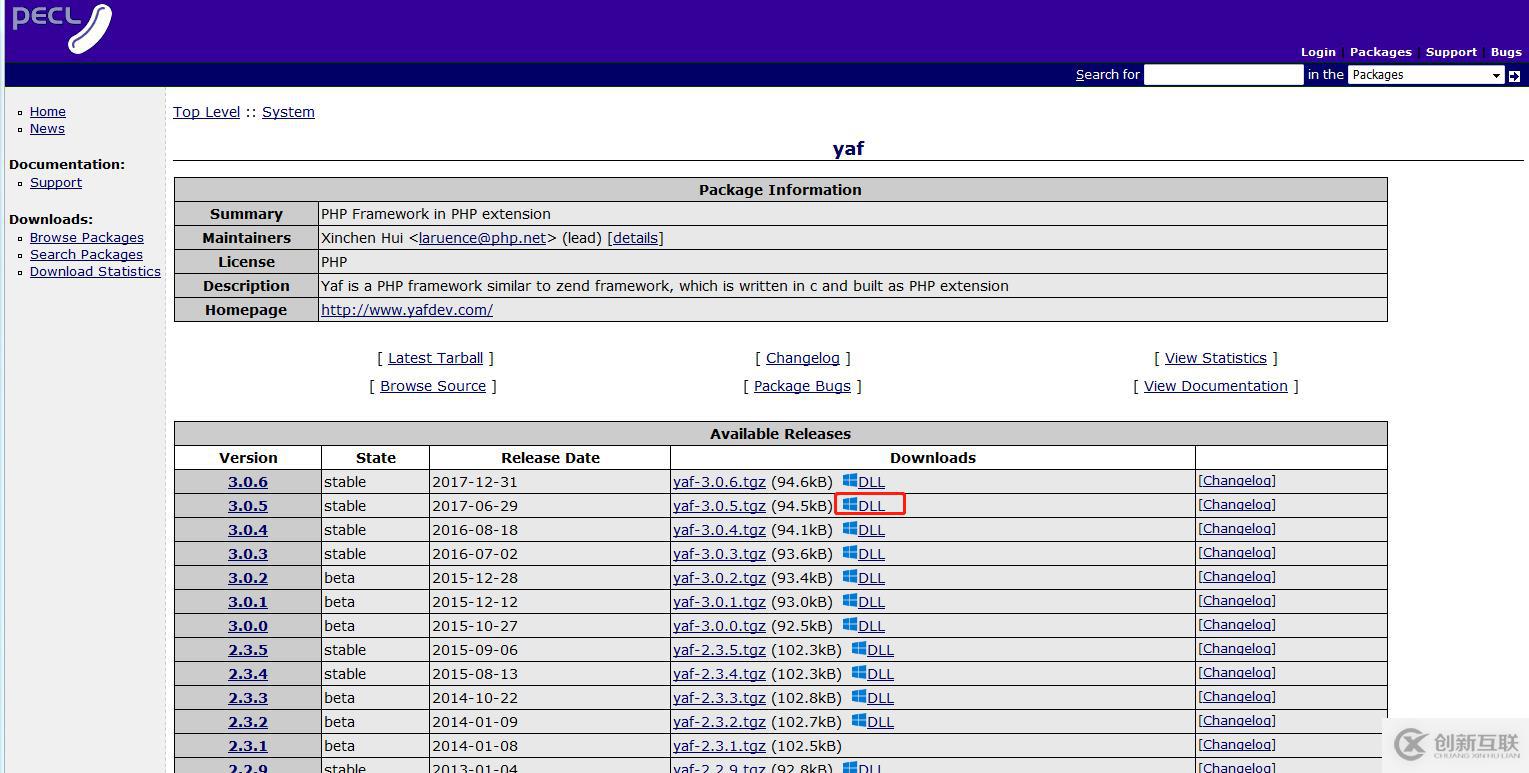
Task: Email maintainer laruence@php.net
Action: tap(483, 238)
